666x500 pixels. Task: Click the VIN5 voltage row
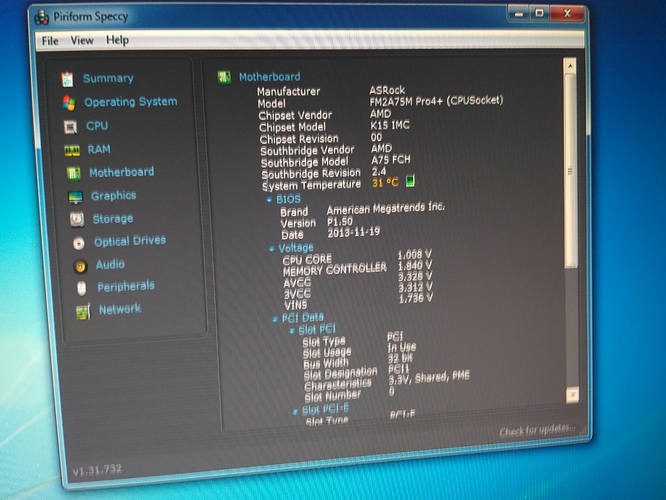point(359,302)
